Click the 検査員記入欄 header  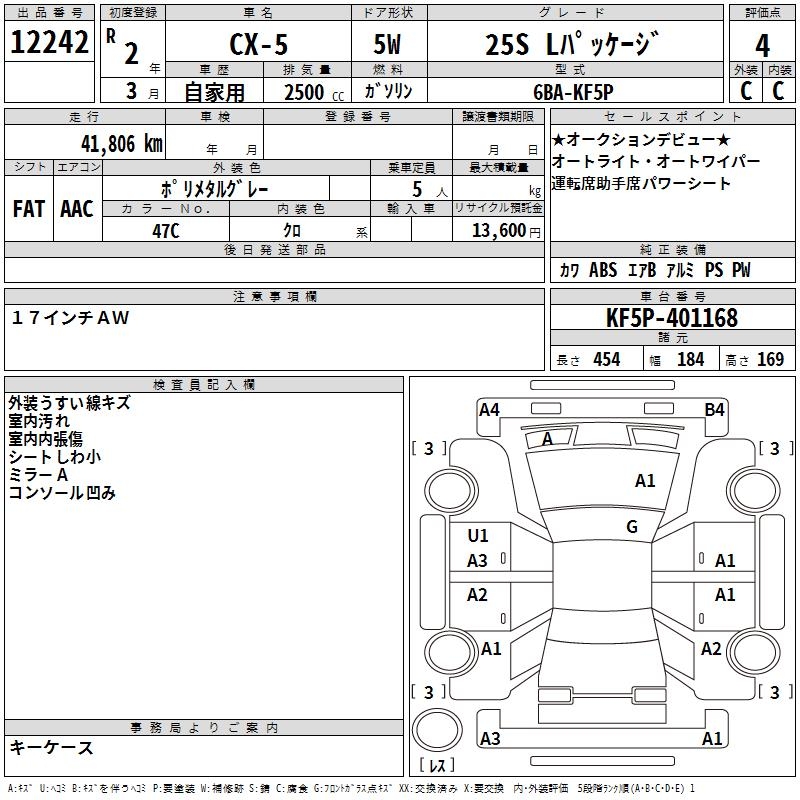(204, 385)
